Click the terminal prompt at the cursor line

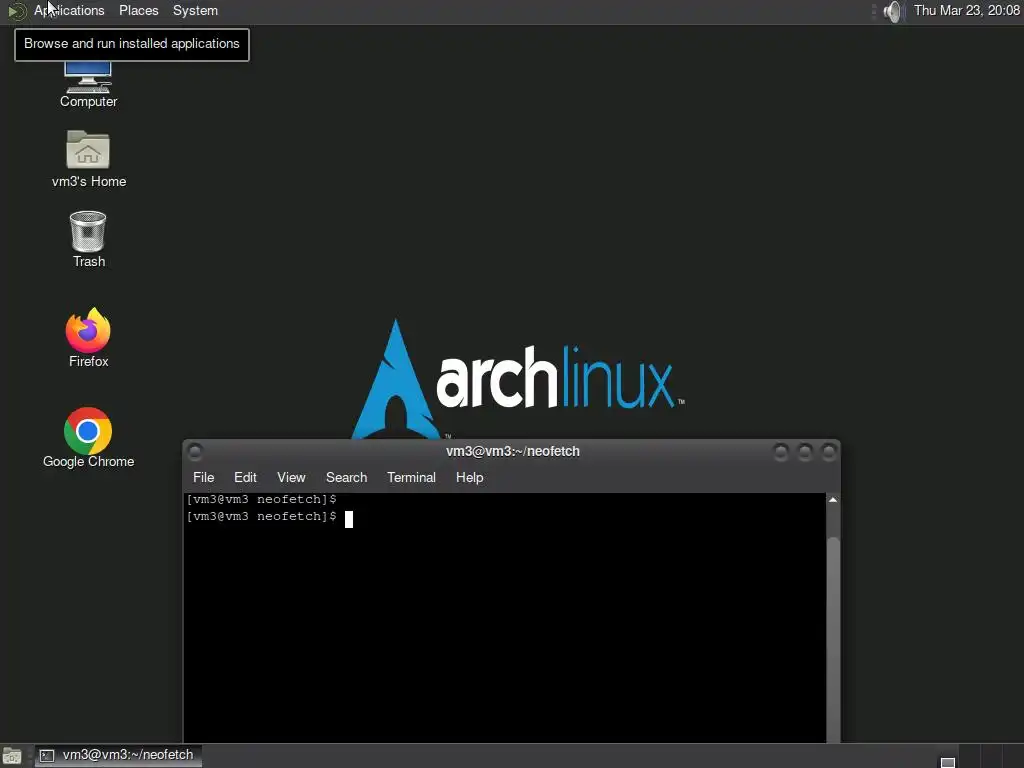pyautogui.click(x=269, y=517)
